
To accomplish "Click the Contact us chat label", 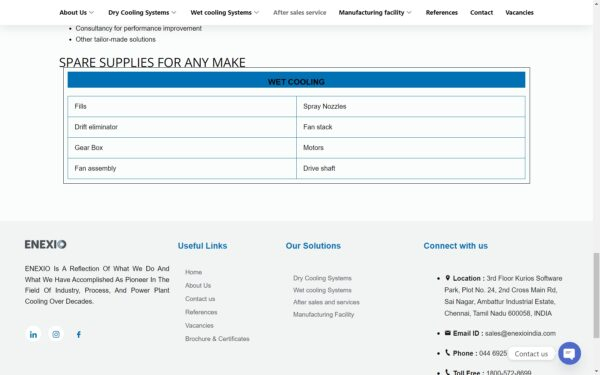I will coord(531,354).
